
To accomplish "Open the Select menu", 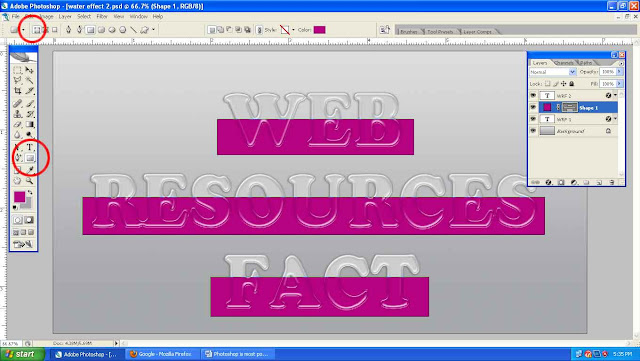I will pos(84,17).
